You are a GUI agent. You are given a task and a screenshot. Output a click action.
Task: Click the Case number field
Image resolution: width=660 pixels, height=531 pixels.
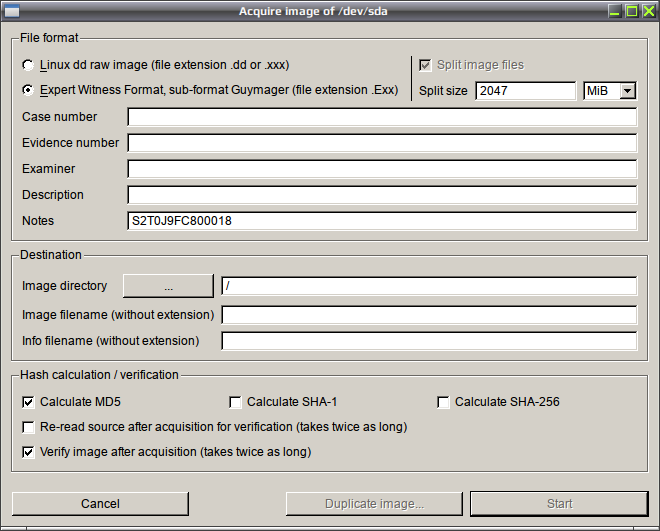tap(382, 117)
